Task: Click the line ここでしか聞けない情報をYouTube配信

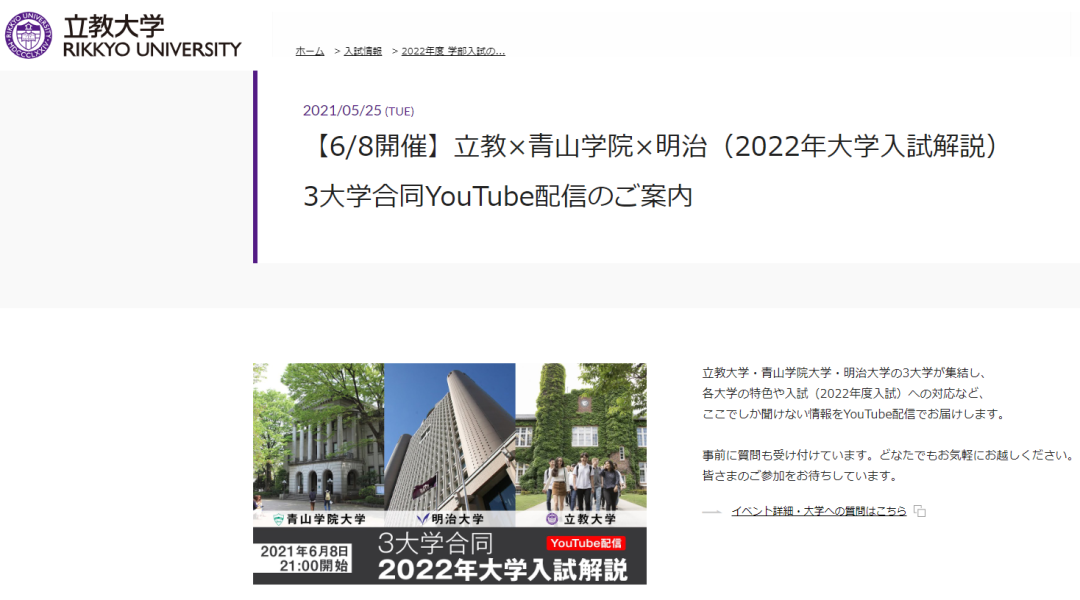Action: pyautogui.click(x=854, y=414)
